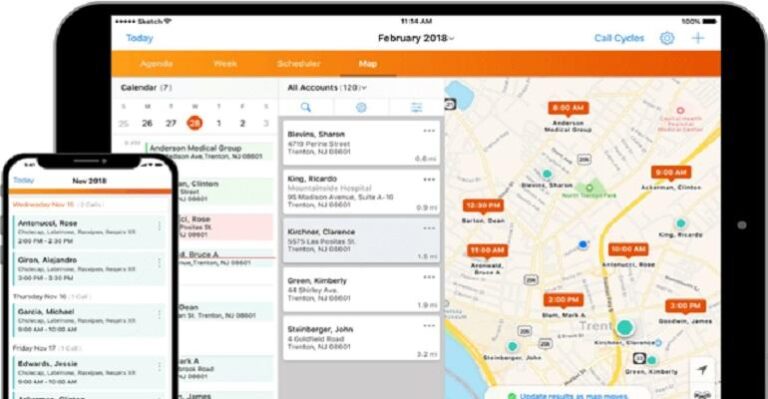Tap the location target icon in accounts panel

click(361, 107)
